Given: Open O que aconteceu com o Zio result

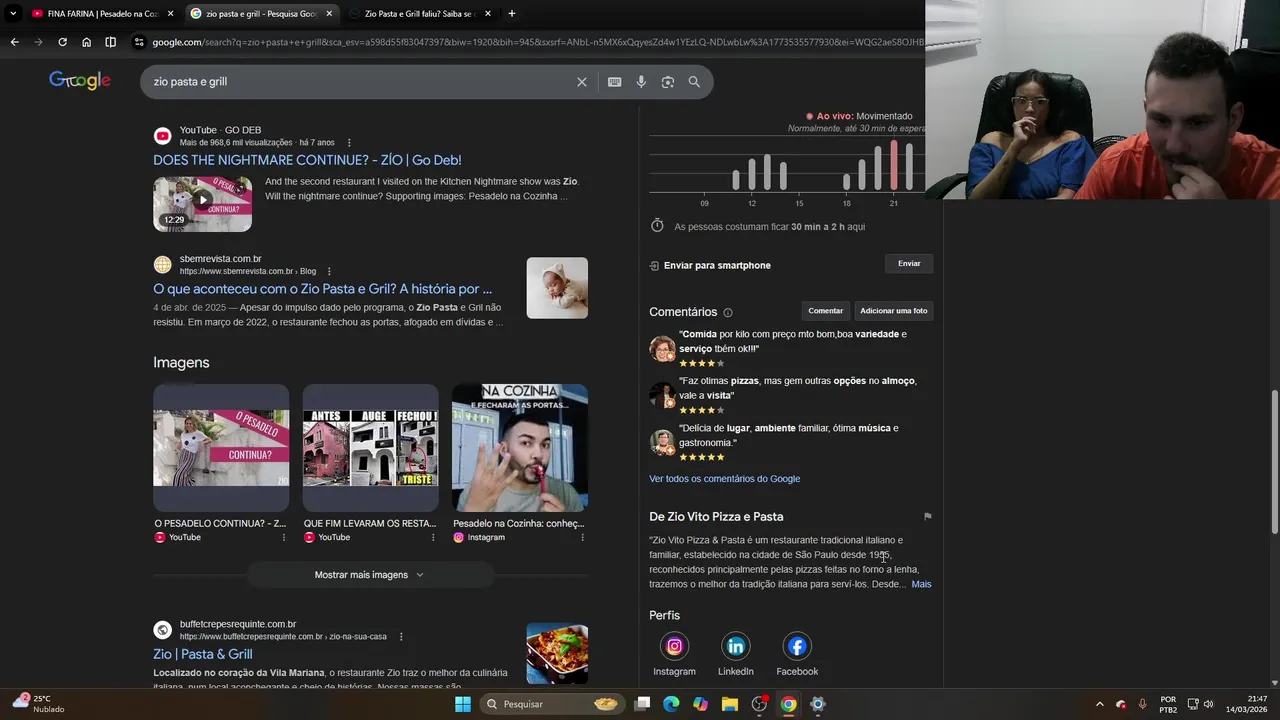Looking at the screenshot, I should [322, 289].
